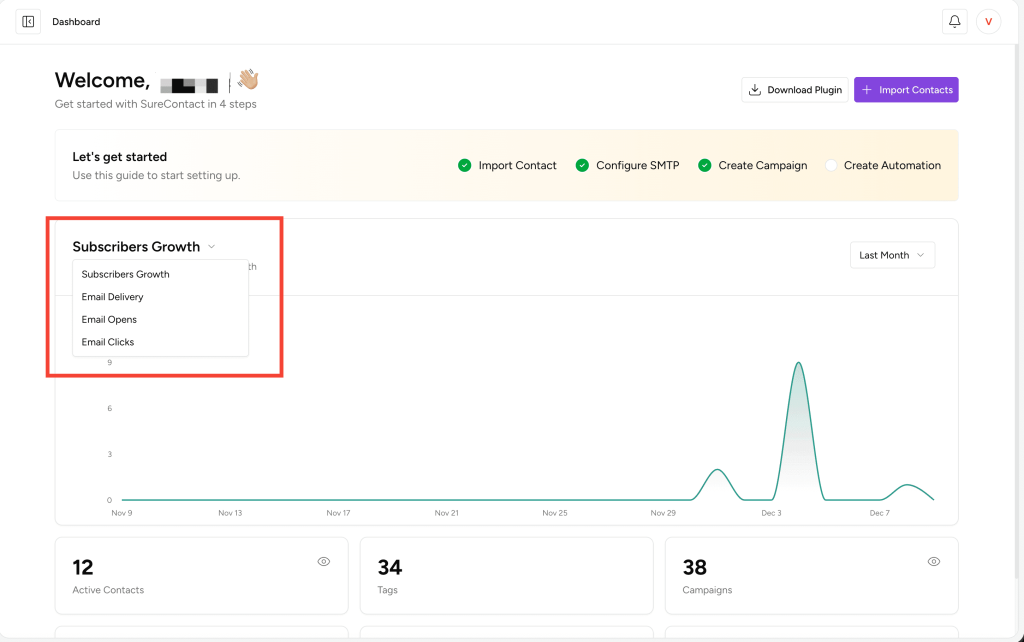Mark the Create Automation step circle
Screen dimensions: 1024x642
830,166
